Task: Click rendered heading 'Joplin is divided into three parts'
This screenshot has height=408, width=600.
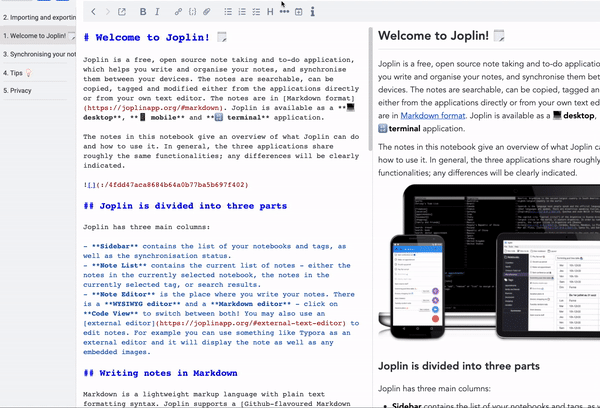Action: pos(459,366)
